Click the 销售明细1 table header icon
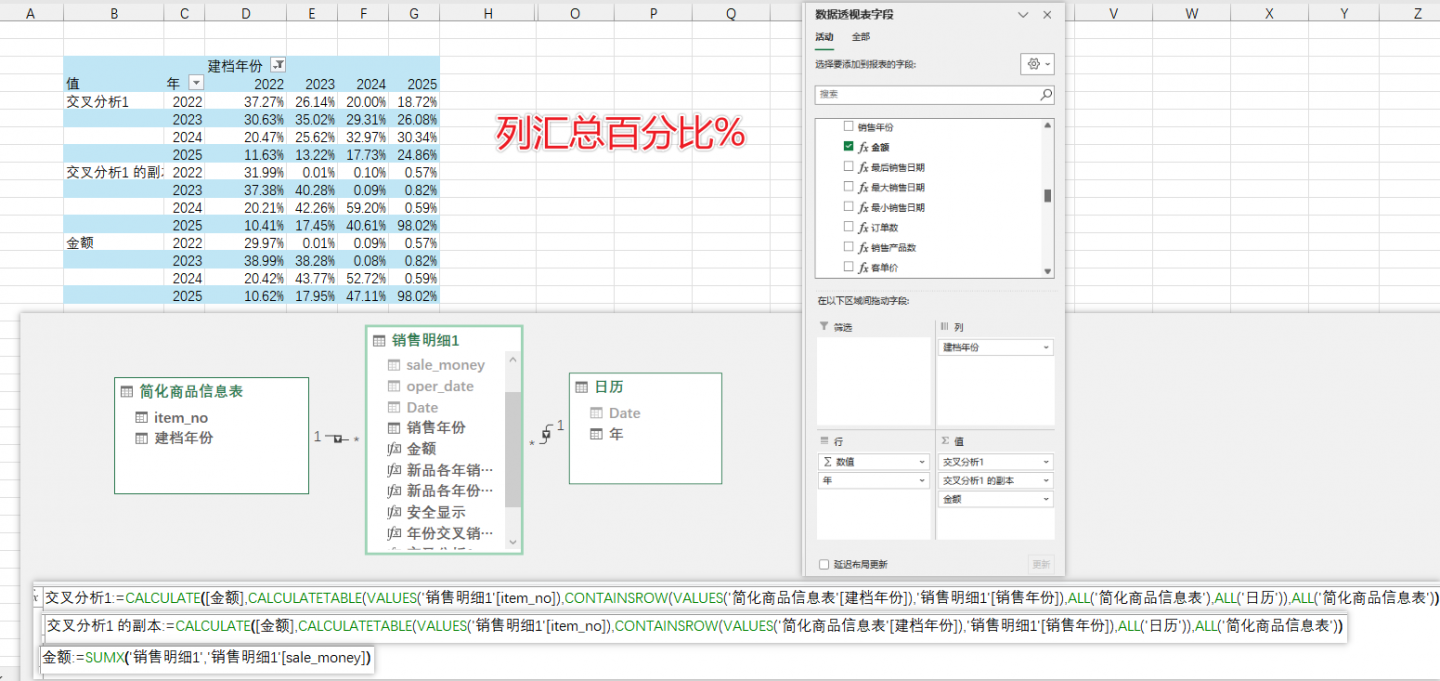Screen dimensions: 1440x681 coord(380,341)
